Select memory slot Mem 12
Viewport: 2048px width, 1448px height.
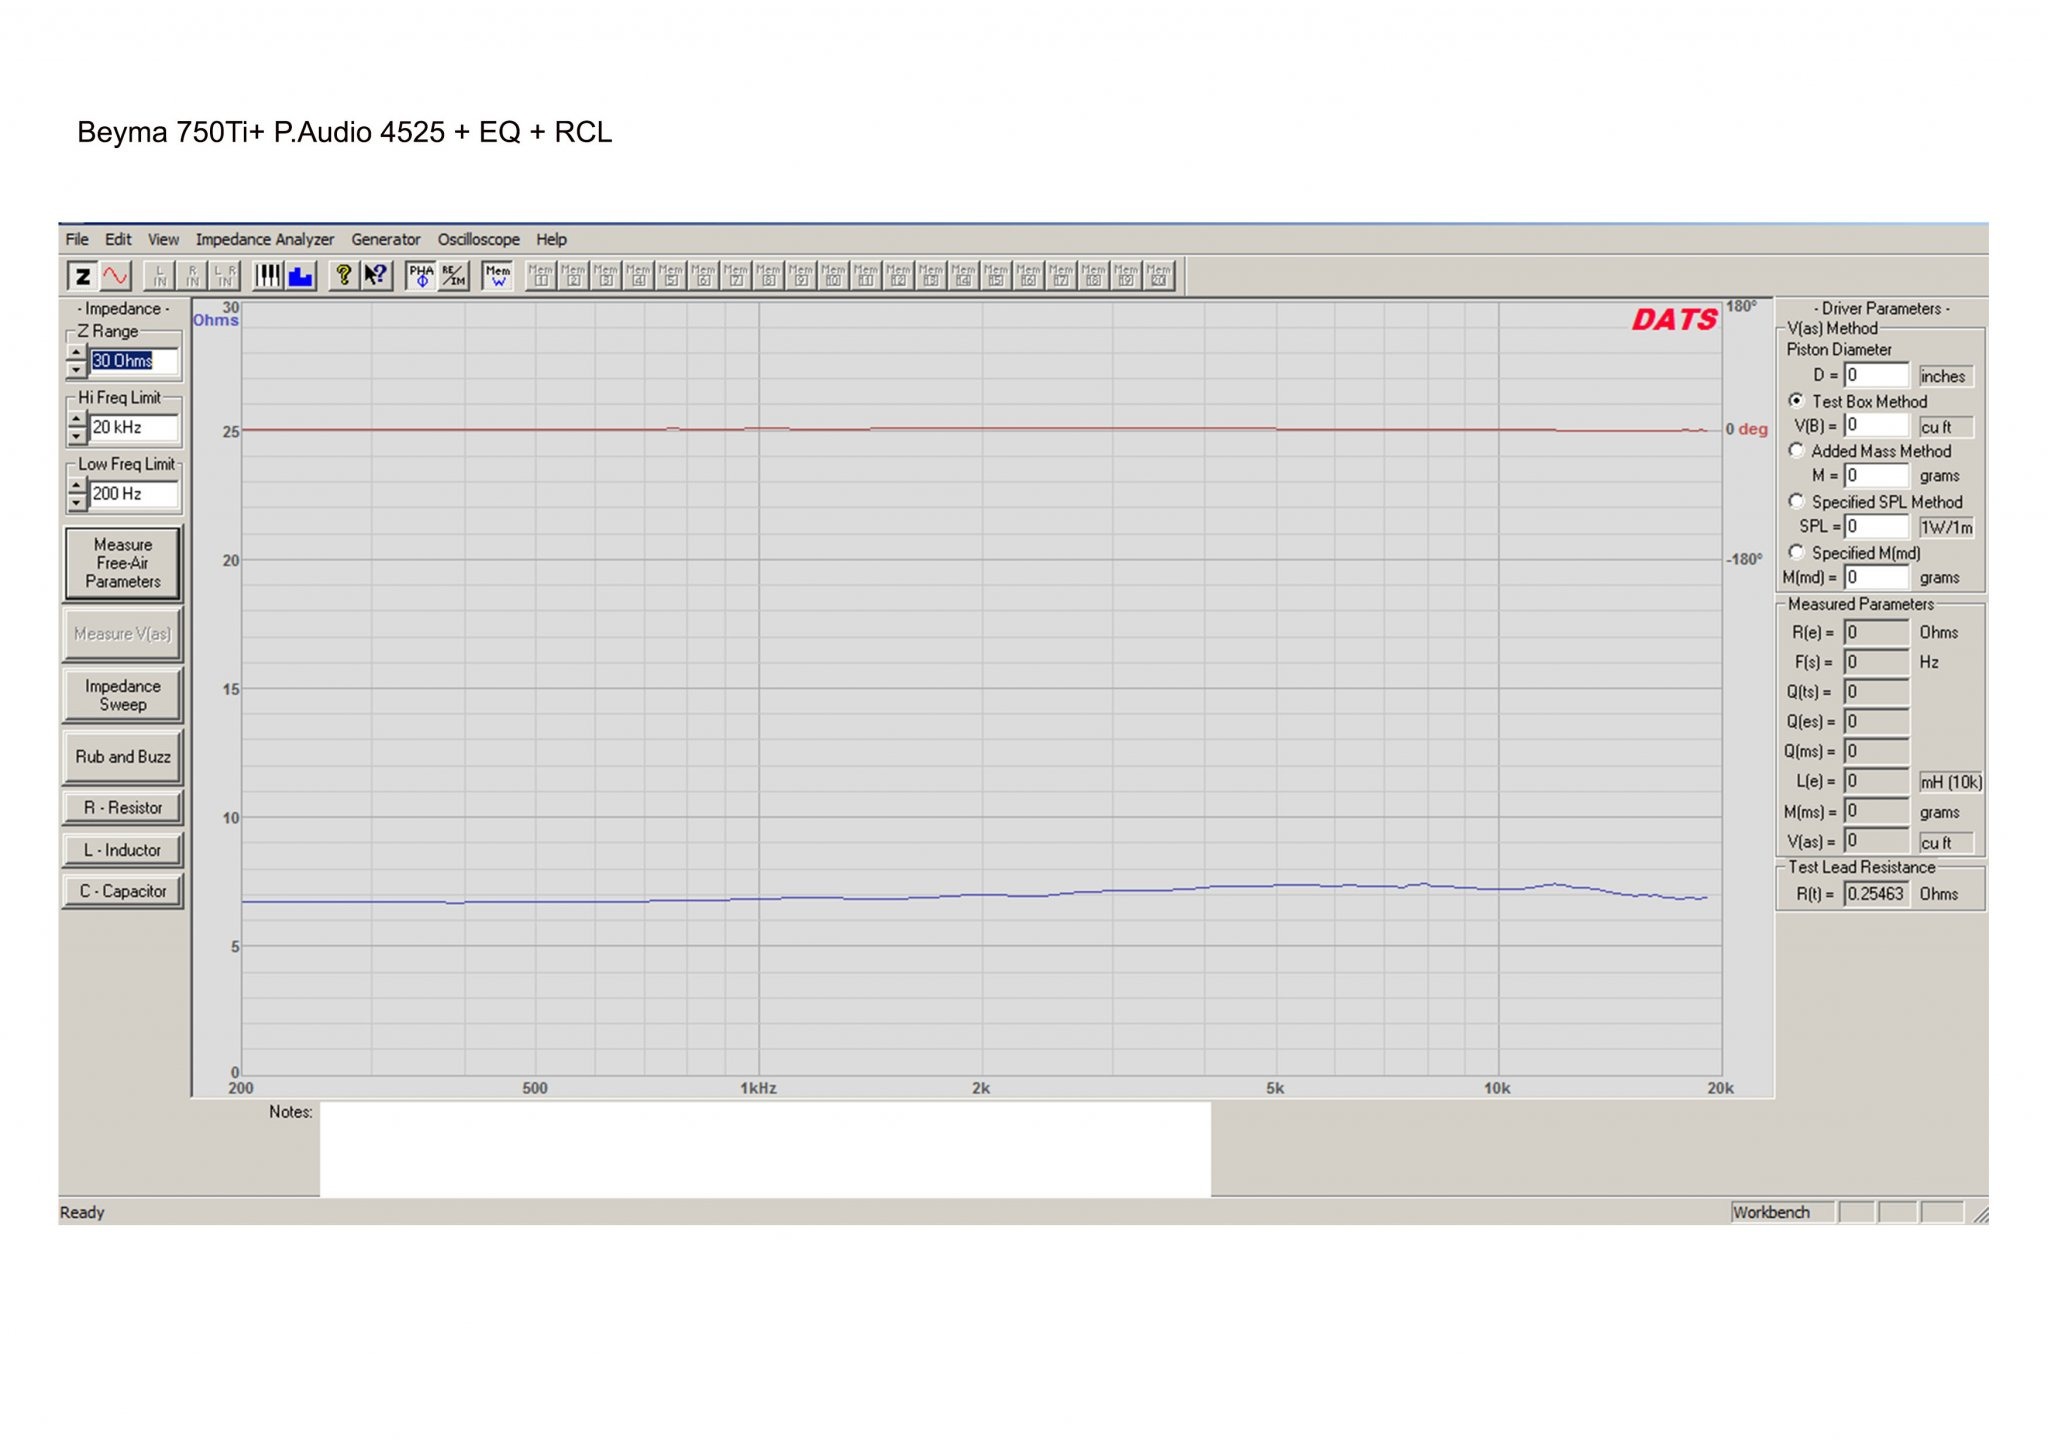[899, 276]
